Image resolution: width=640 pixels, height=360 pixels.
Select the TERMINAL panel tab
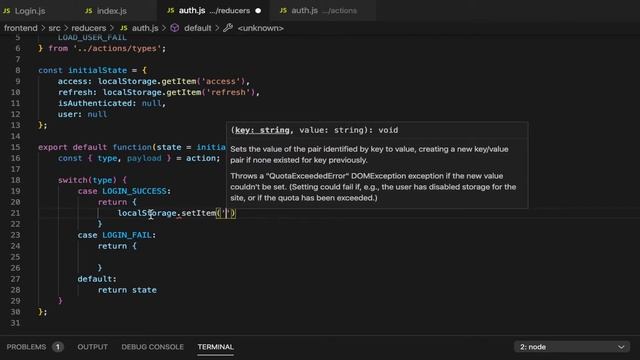pyautogui.click(x=216, y=347)
